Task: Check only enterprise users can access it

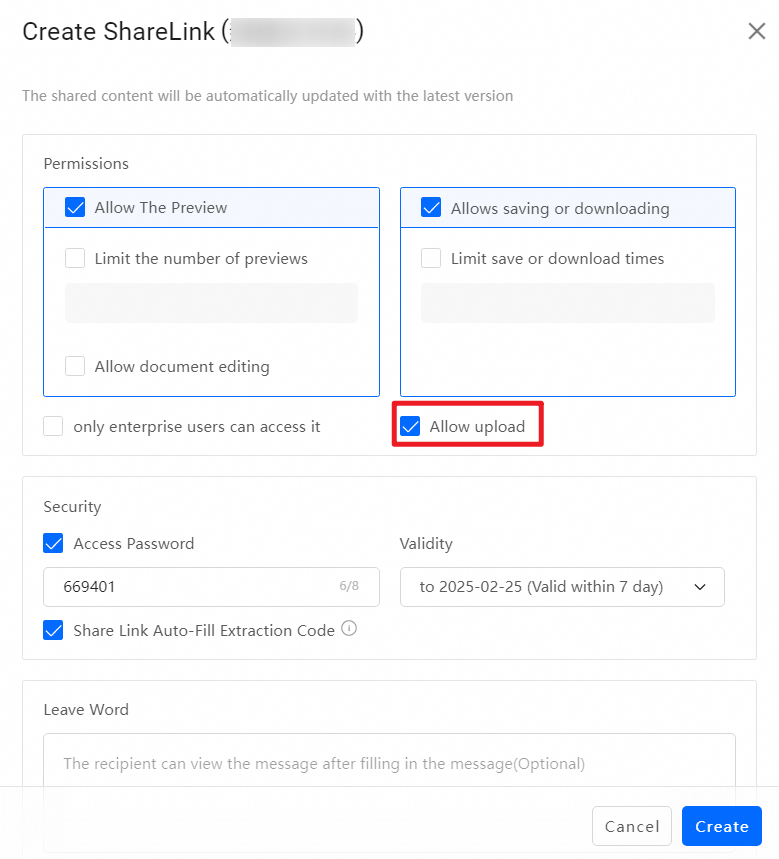Action: (x=53, y=426)
